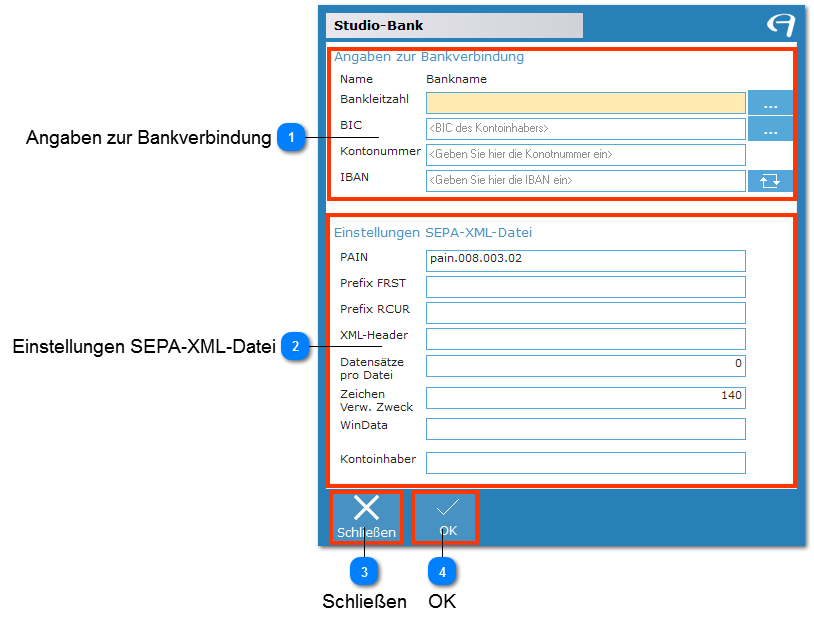
Task: Click the IBAN label
Action: [x=355, y=178]
